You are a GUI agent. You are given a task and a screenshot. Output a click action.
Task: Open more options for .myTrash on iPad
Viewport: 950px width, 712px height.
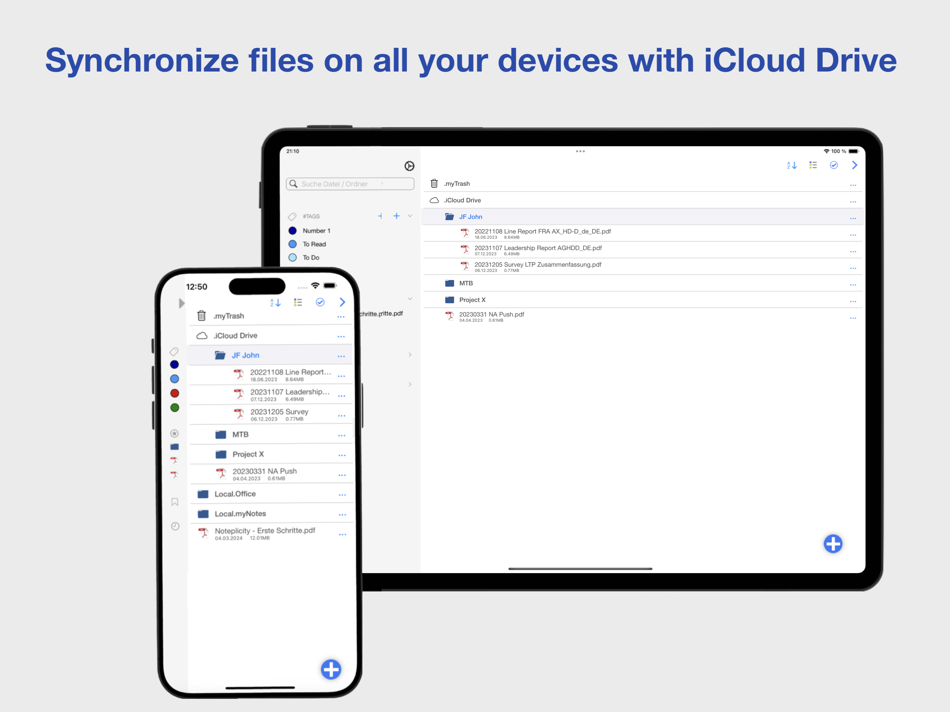point(853,185)
